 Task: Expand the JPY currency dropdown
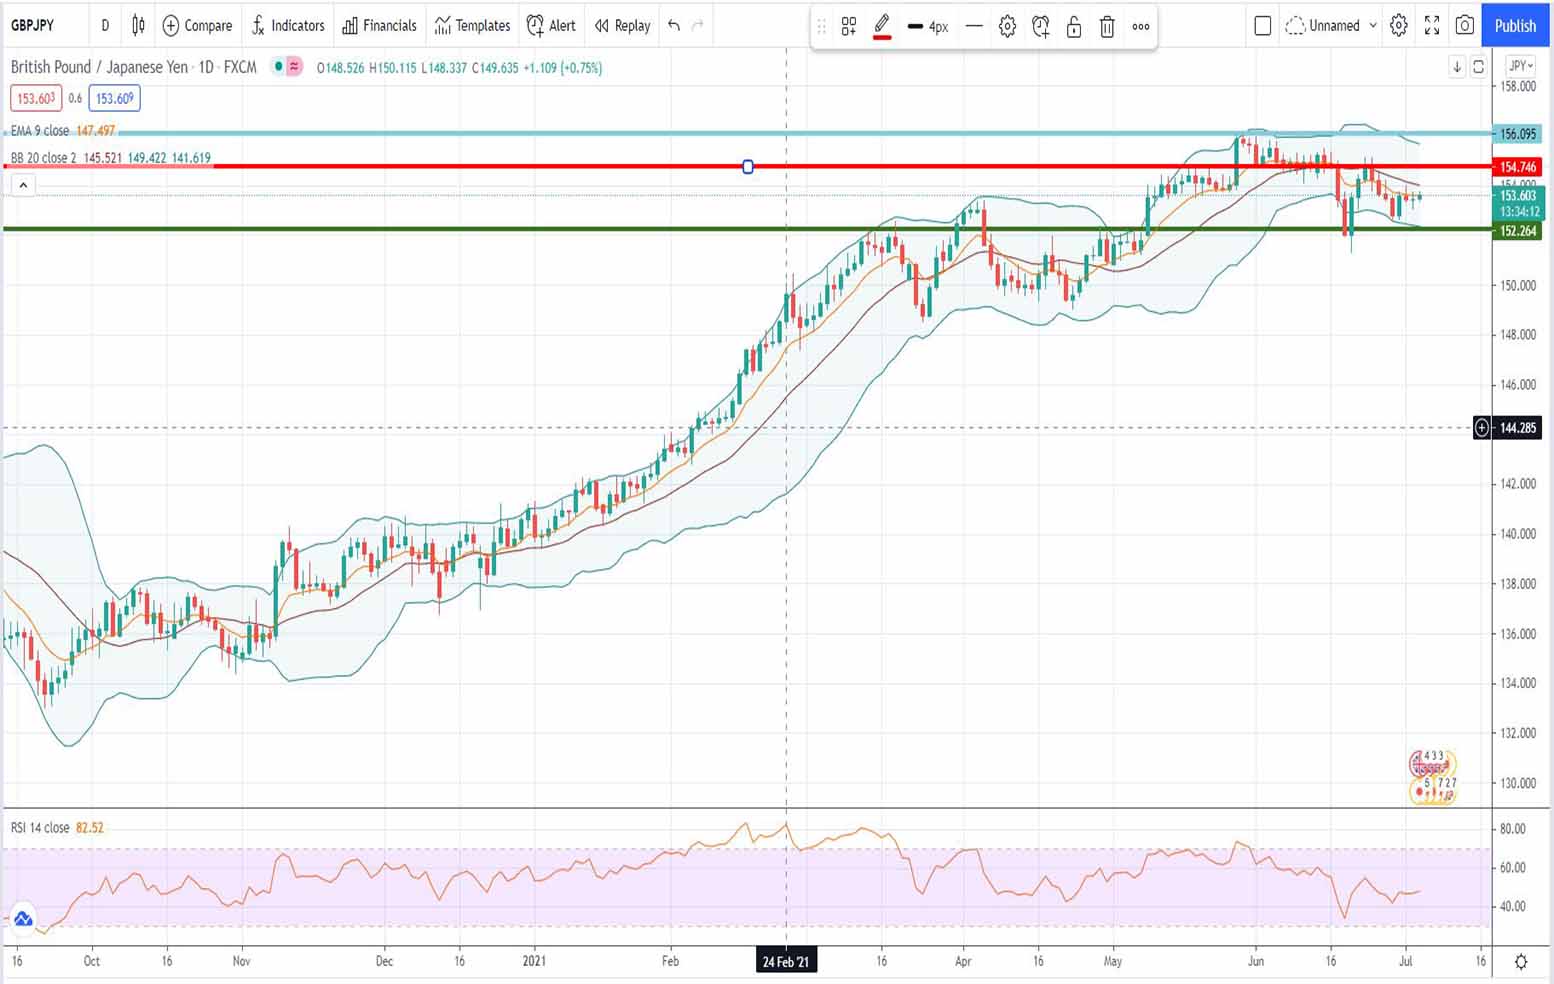(1520, 66)
